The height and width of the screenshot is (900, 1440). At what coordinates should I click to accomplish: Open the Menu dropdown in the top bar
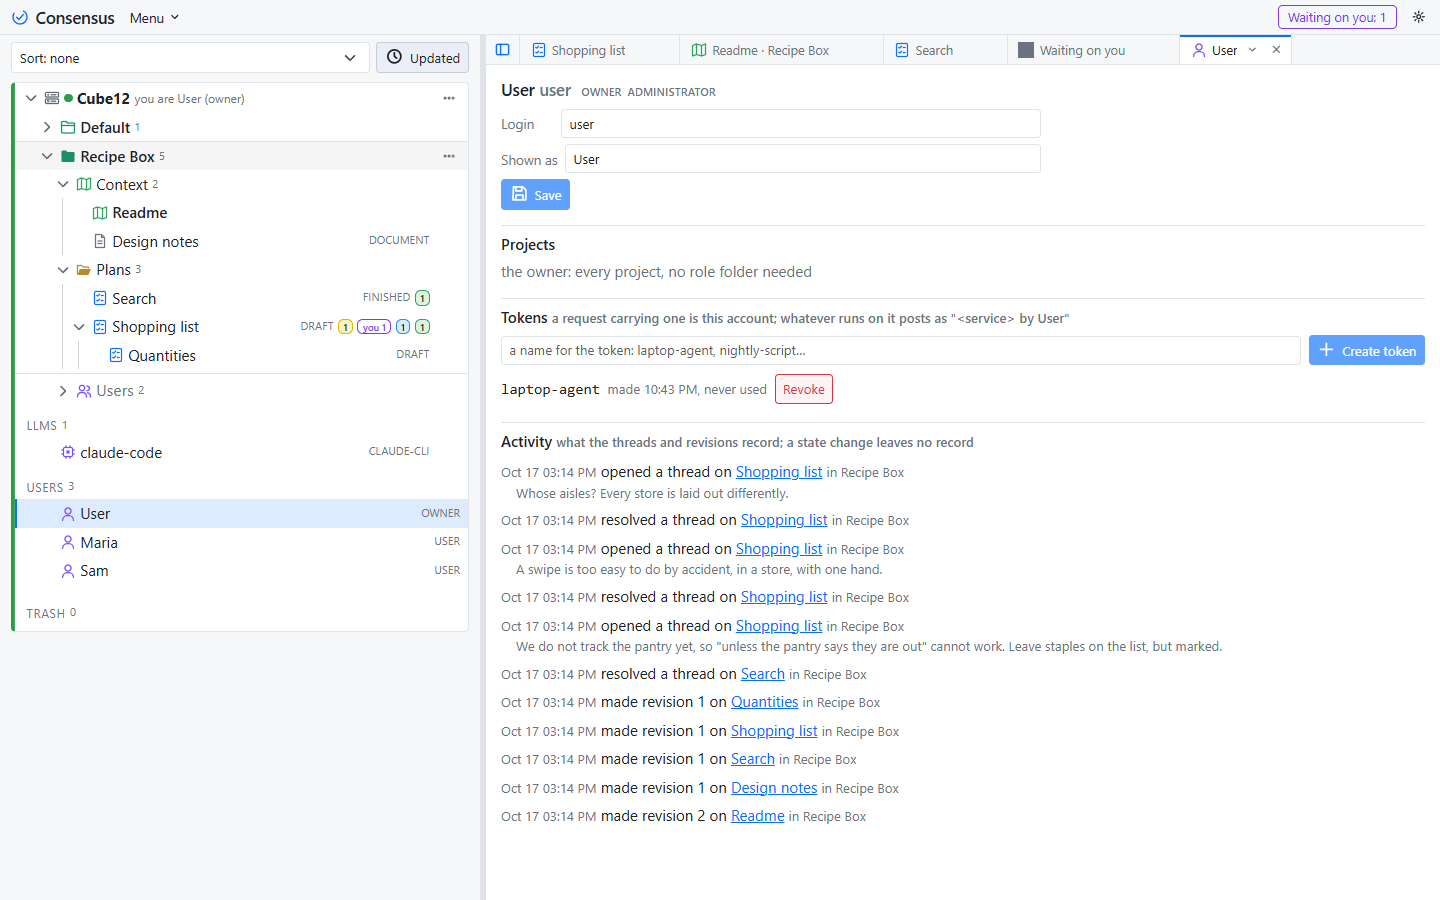[x=154, y=18]
